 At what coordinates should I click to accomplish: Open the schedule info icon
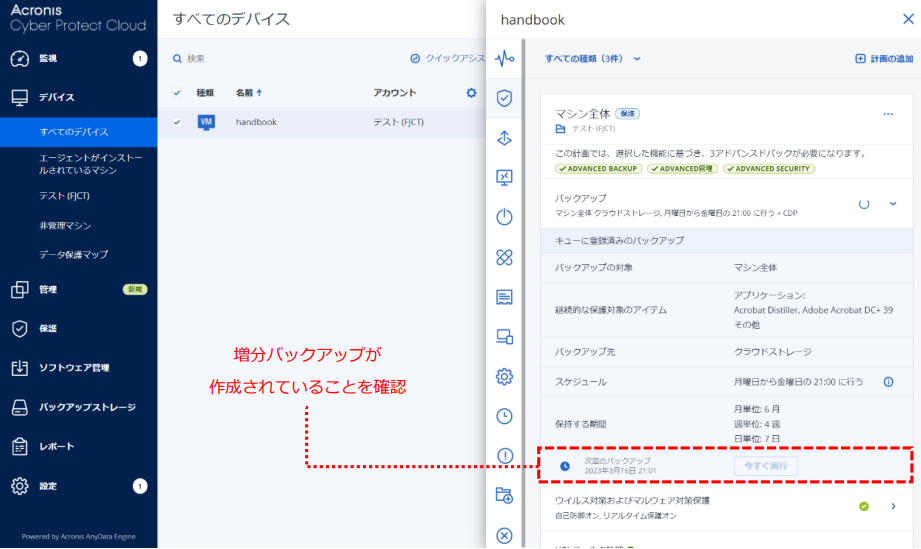[888, 382]
